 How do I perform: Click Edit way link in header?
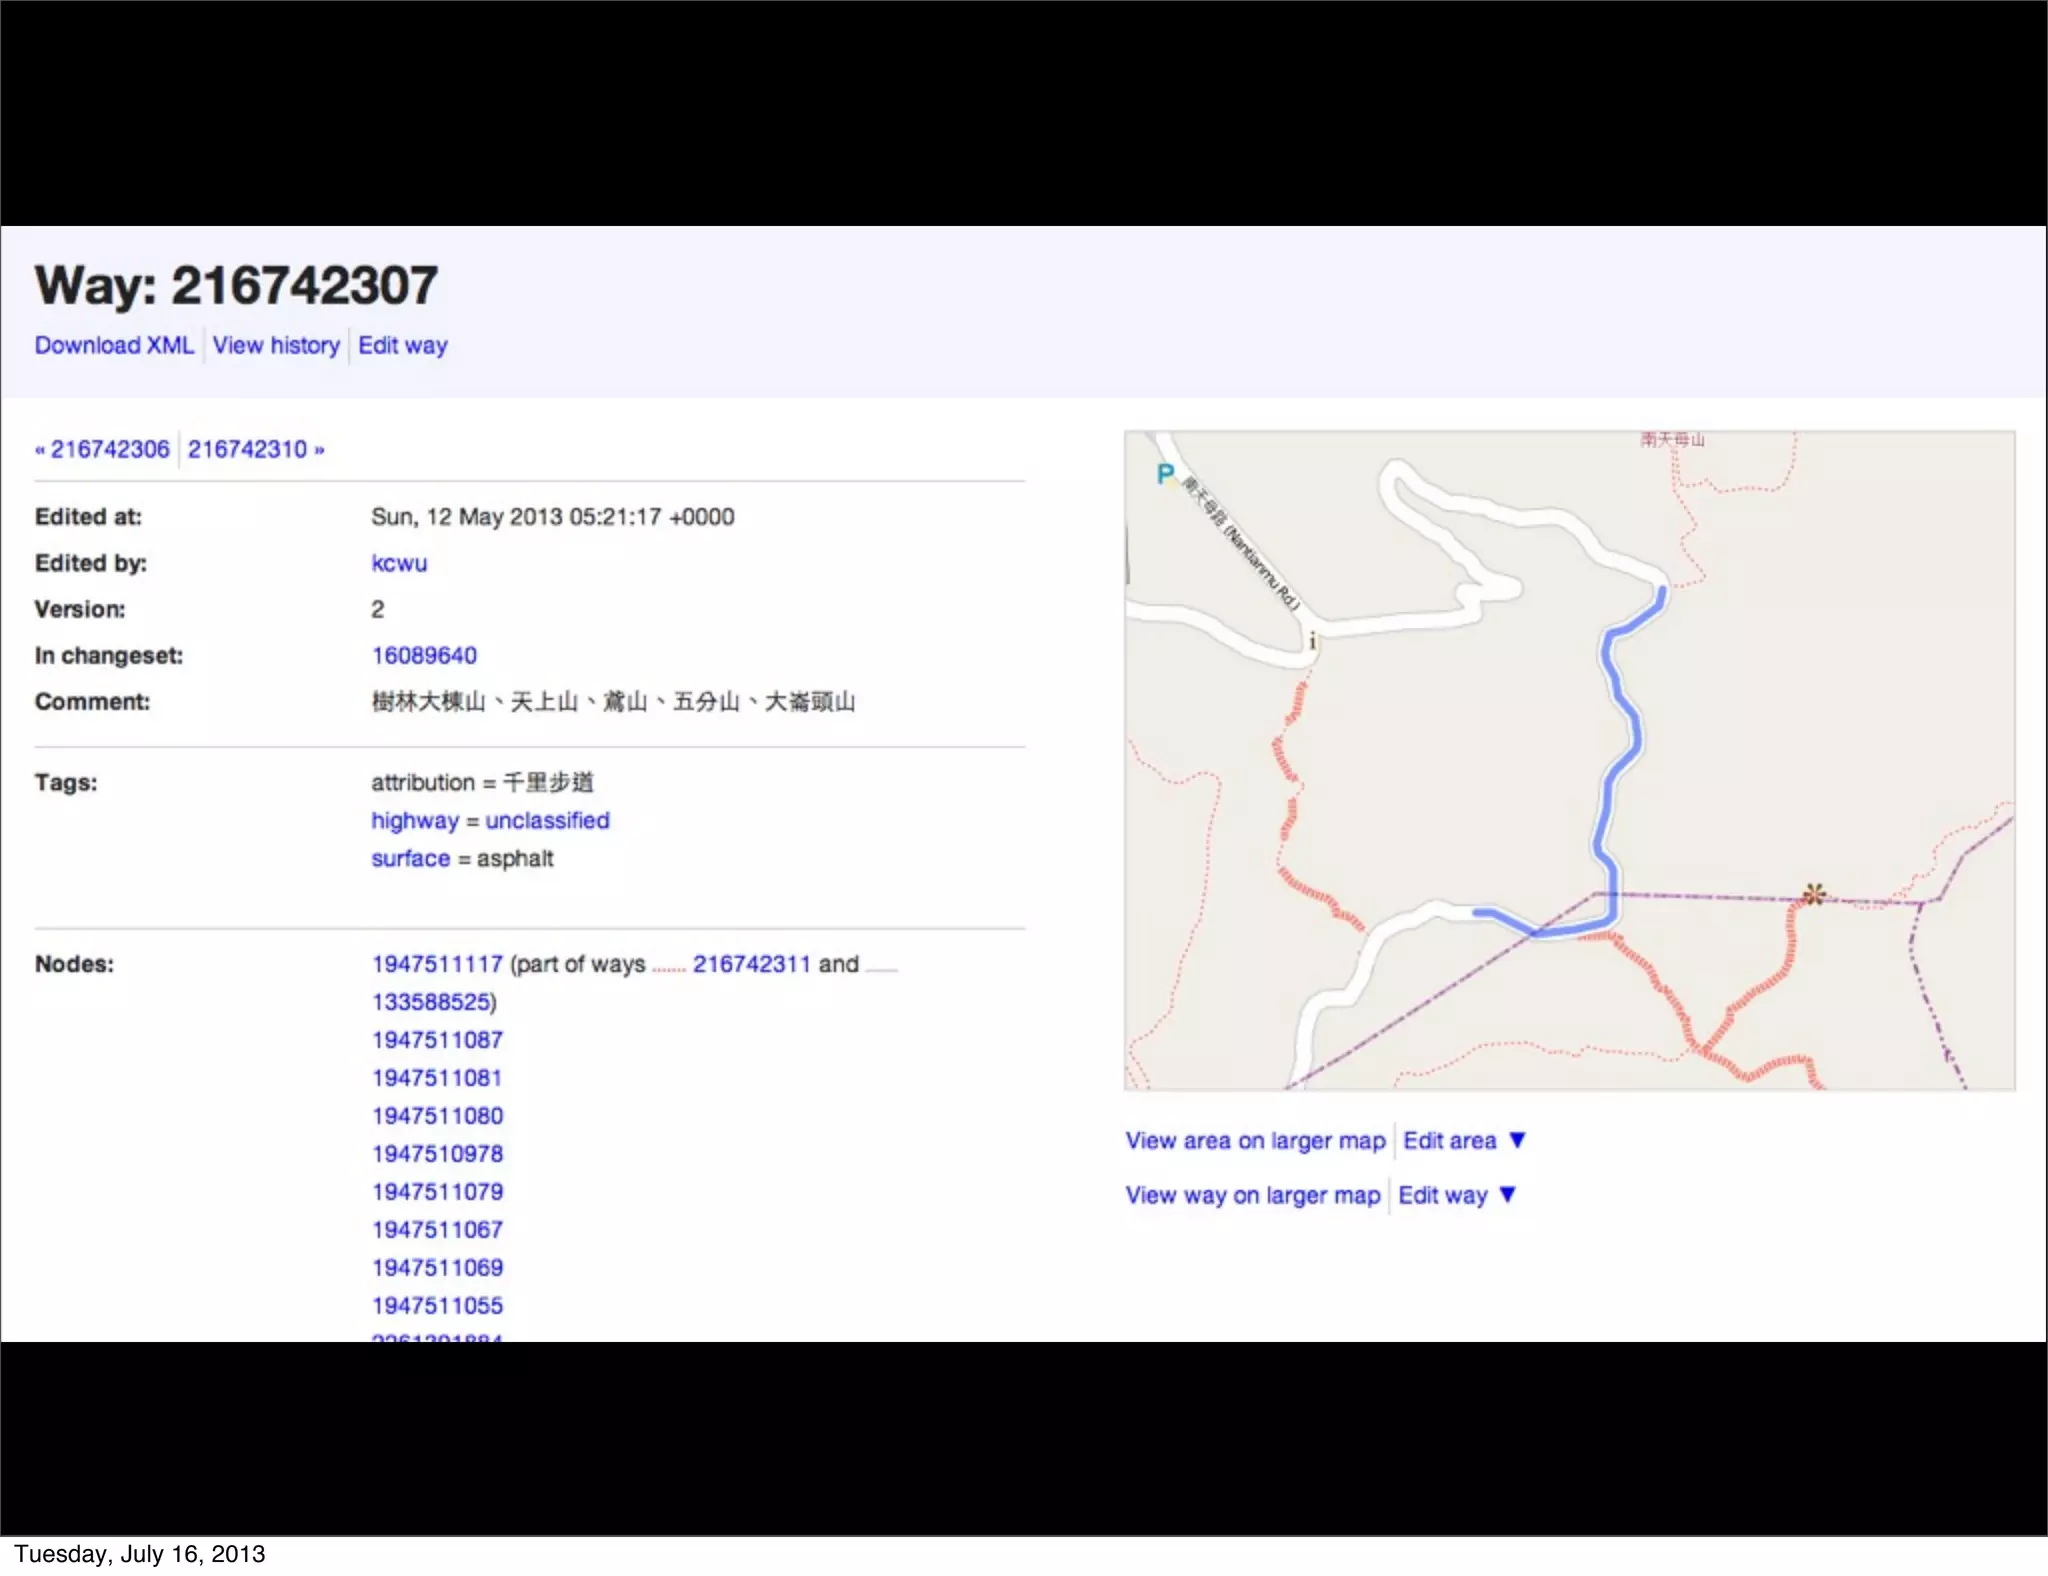(402, 345)
